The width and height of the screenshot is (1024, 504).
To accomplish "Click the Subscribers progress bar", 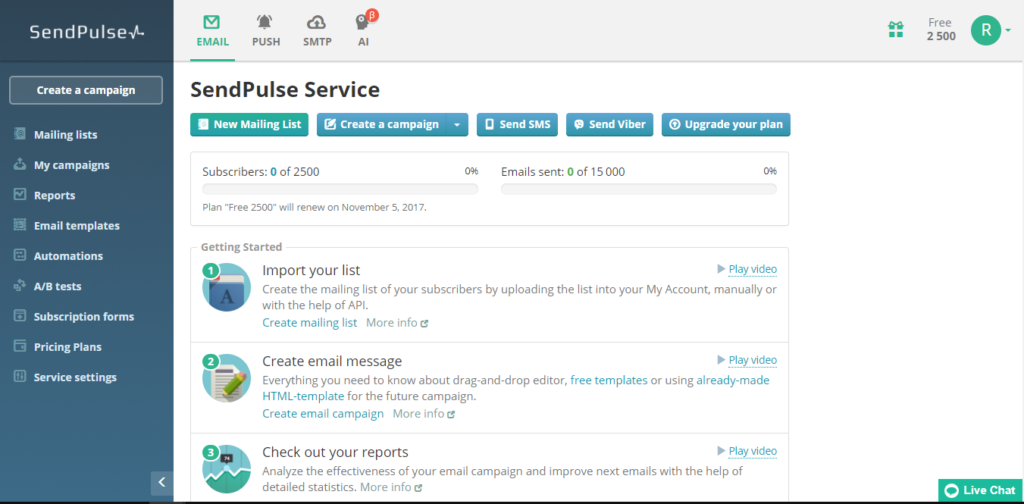I will pos(340,189).
